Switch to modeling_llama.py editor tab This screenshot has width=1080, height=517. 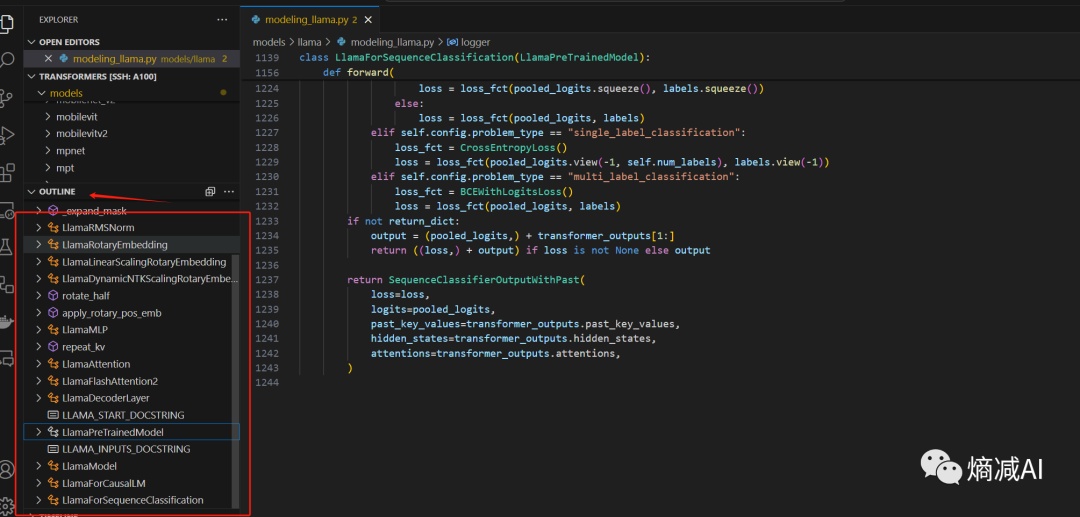click(x=311, y=19)
